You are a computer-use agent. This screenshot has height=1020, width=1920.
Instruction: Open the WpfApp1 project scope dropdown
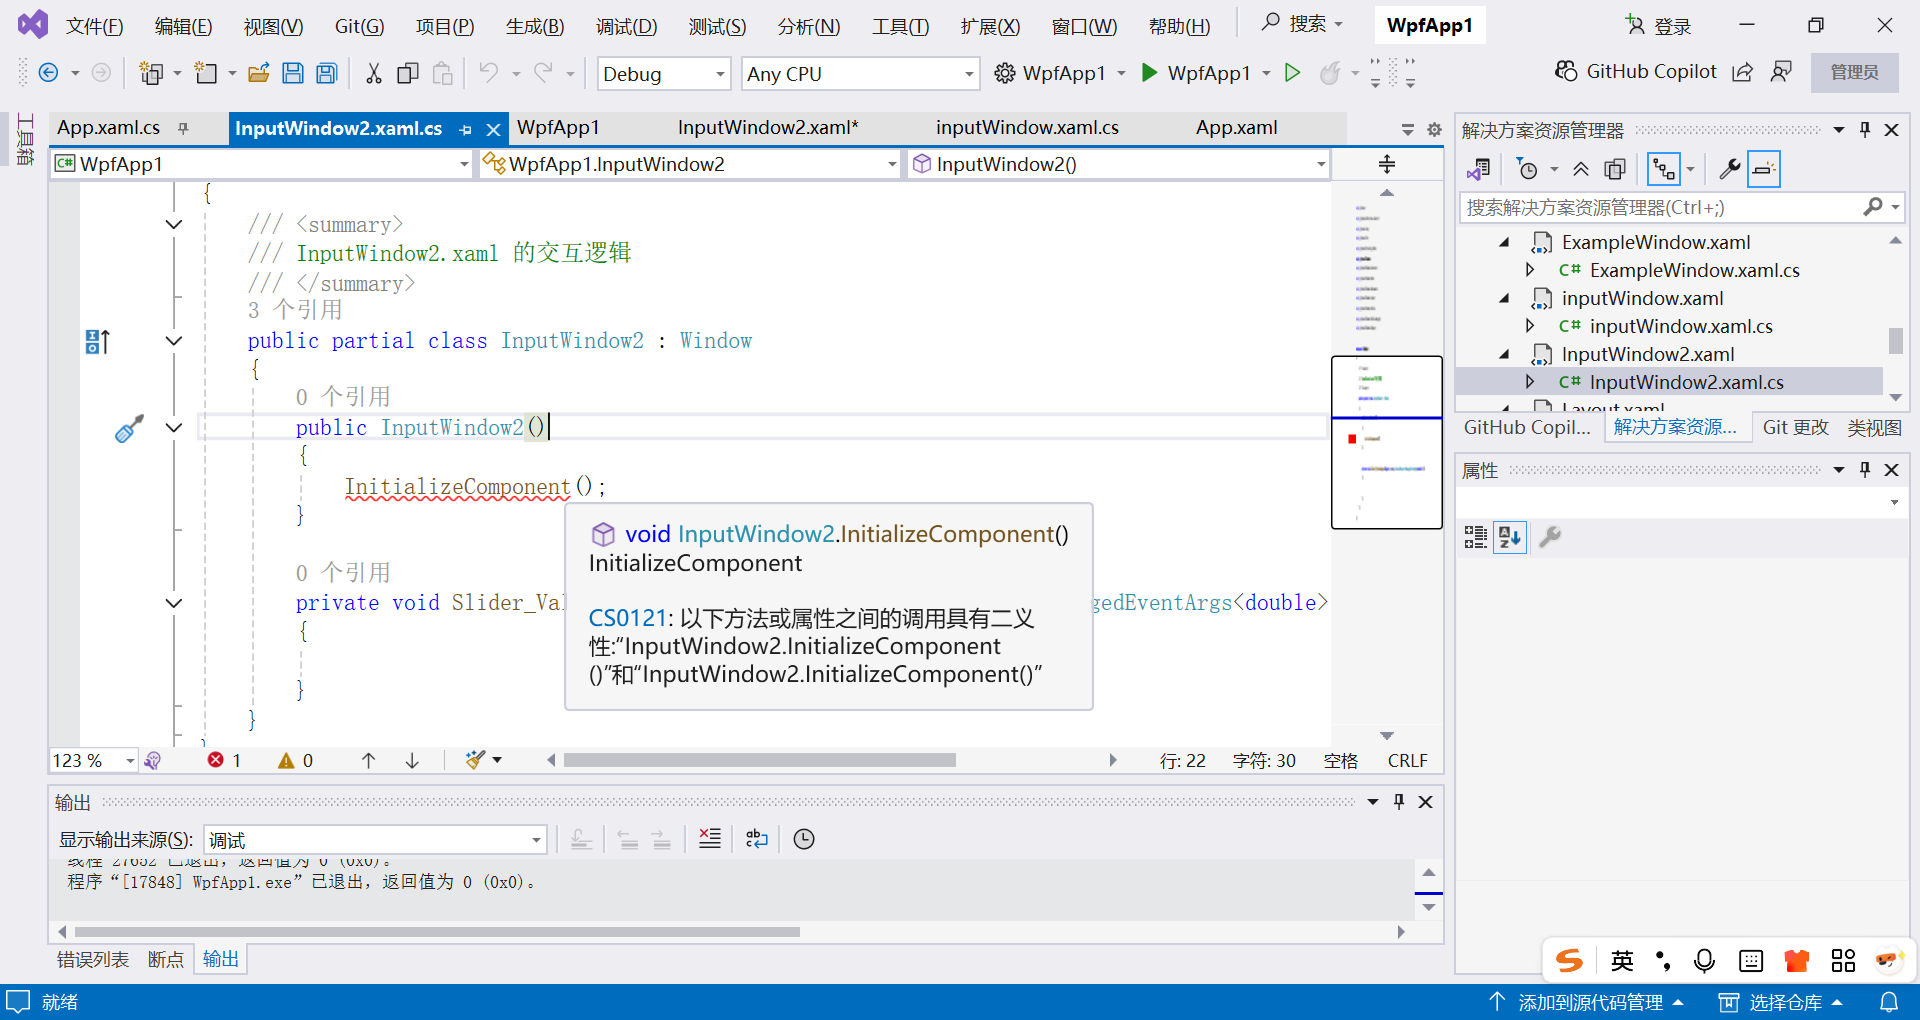click(262, 164)
